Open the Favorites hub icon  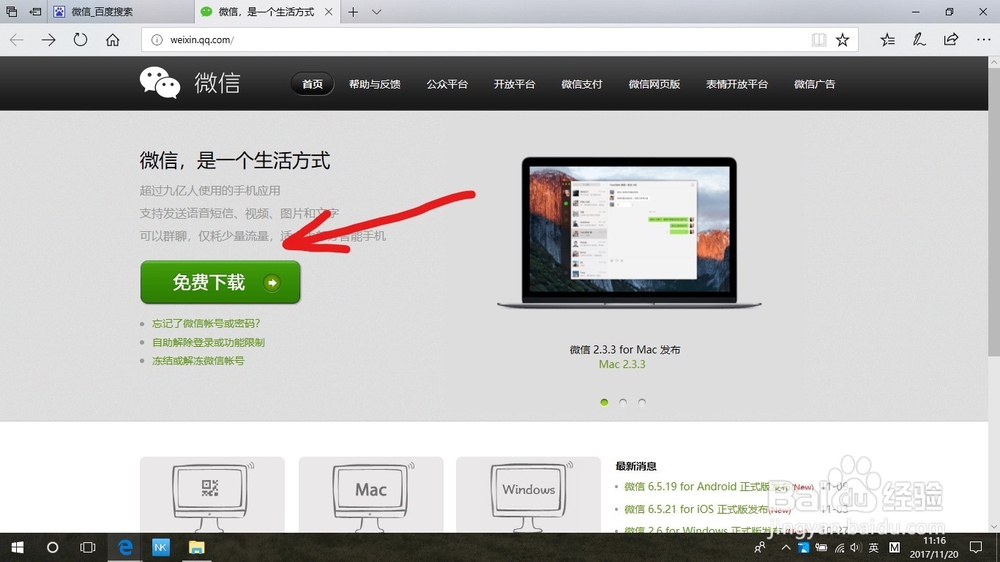point(887,40)
